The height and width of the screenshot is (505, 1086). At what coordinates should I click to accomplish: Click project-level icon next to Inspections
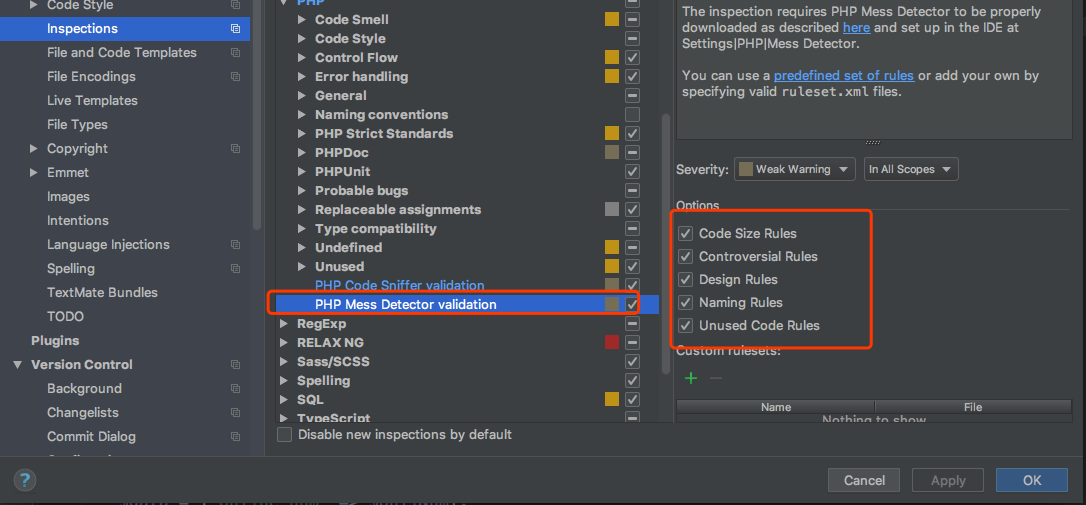[235, 28]
